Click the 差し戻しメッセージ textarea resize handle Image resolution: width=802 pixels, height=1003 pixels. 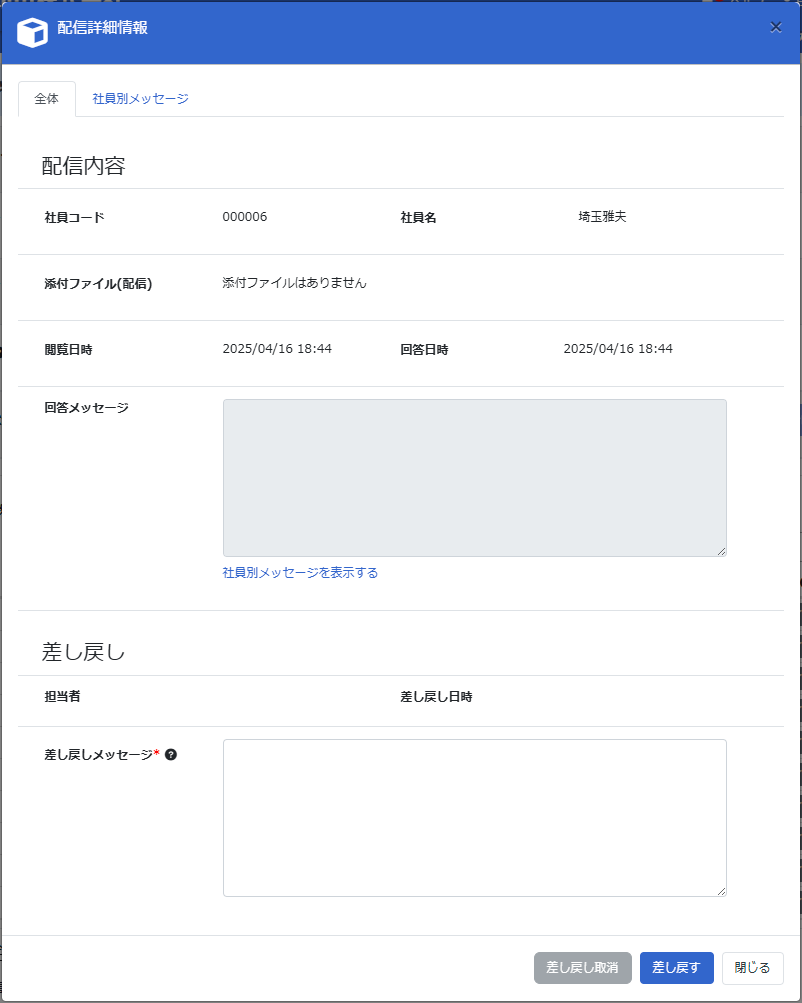click(720, 890)
